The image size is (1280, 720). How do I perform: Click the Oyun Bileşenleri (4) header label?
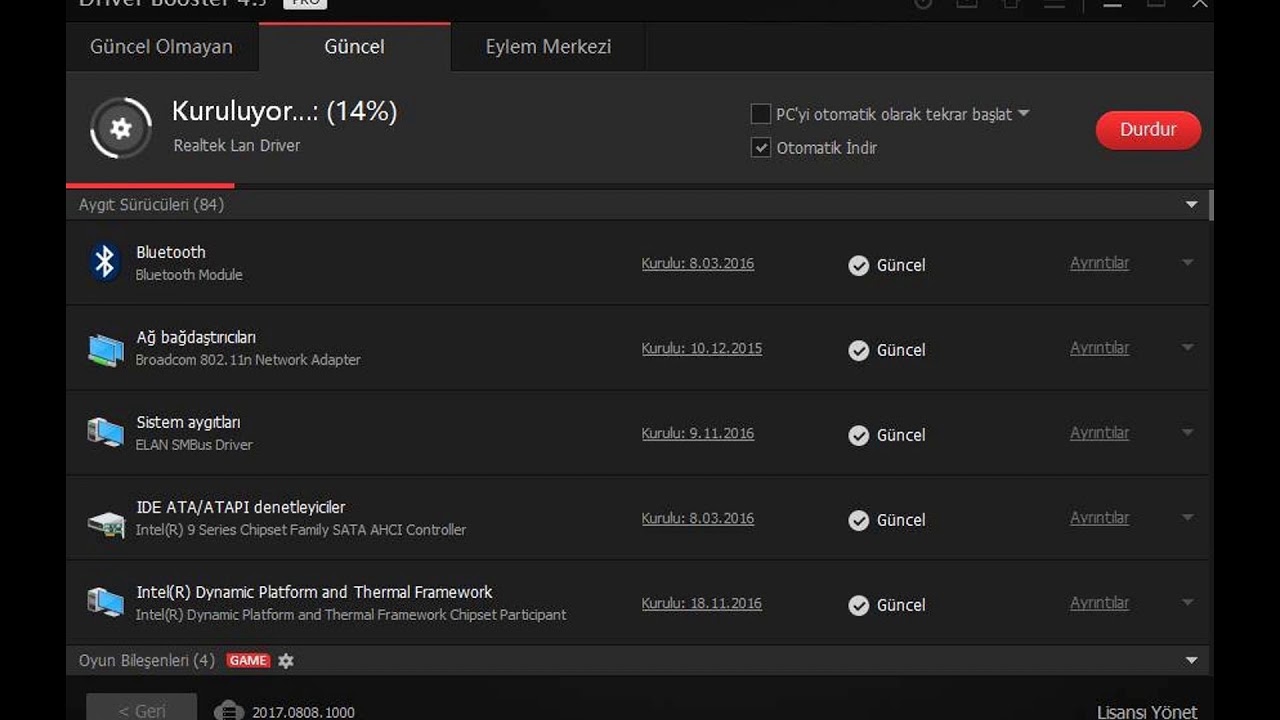pyautogui.click(x=147, y=661)
